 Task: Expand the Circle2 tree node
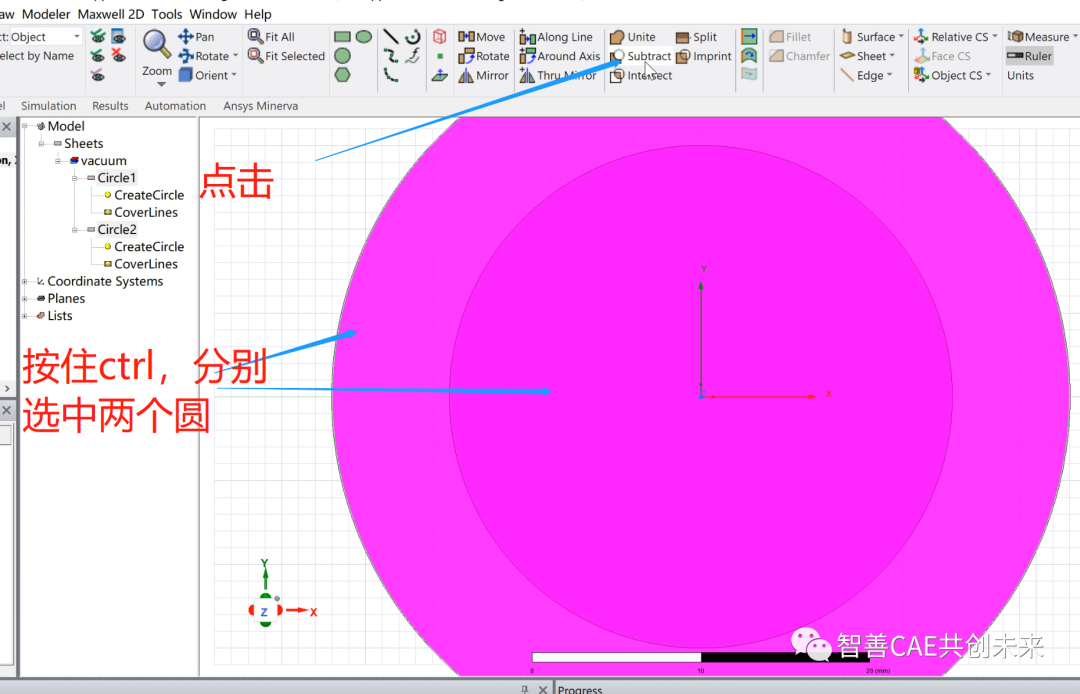tap(75, 229)
